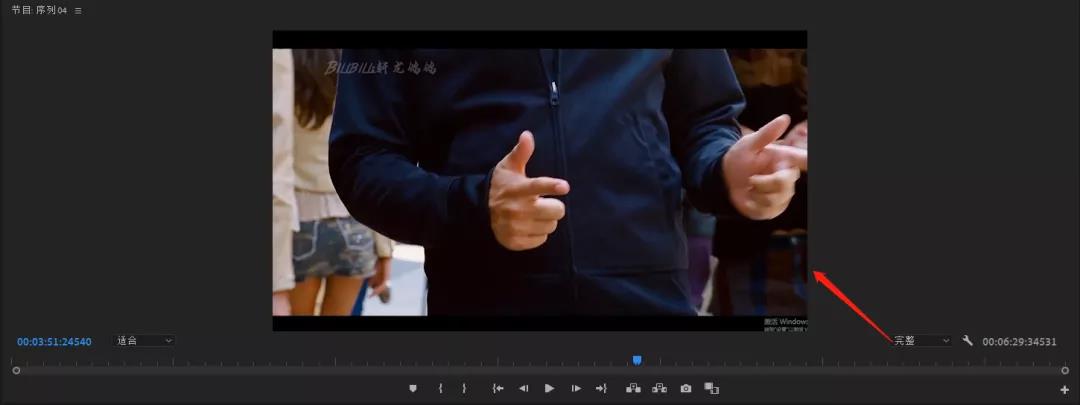Click the Lift button
The image size is (1080, 405).
[x=633, y=388]
